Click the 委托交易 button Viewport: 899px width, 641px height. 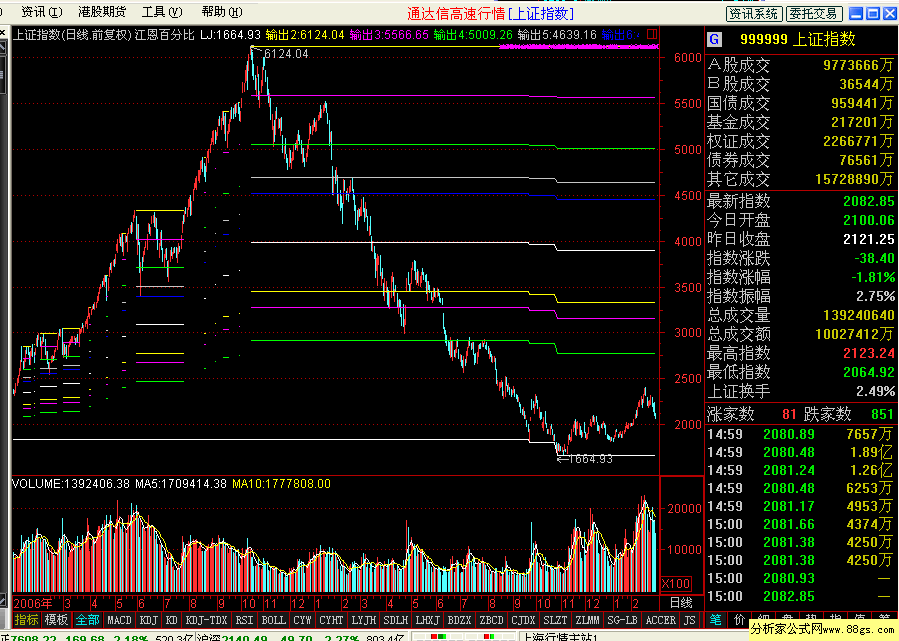coord(814,13)
